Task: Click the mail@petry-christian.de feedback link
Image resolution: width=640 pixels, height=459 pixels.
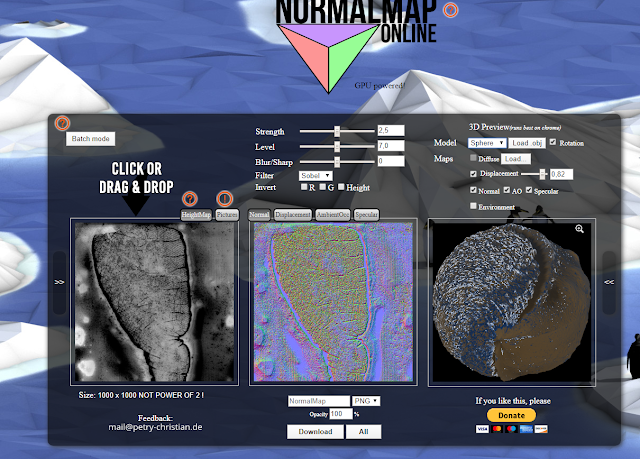Action: (155, 427)
